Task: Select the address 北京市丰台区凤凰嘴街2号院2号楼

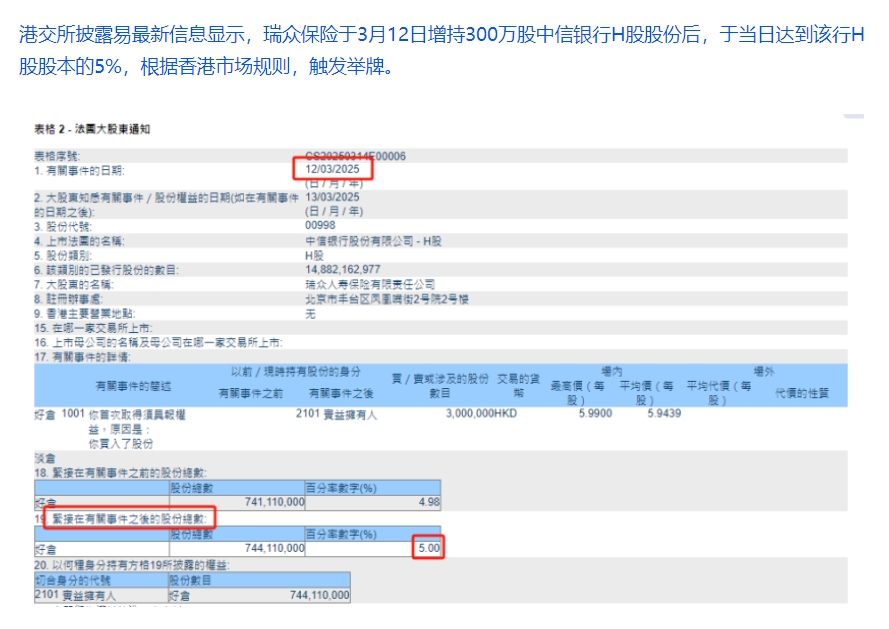Action: pos(387,299)
